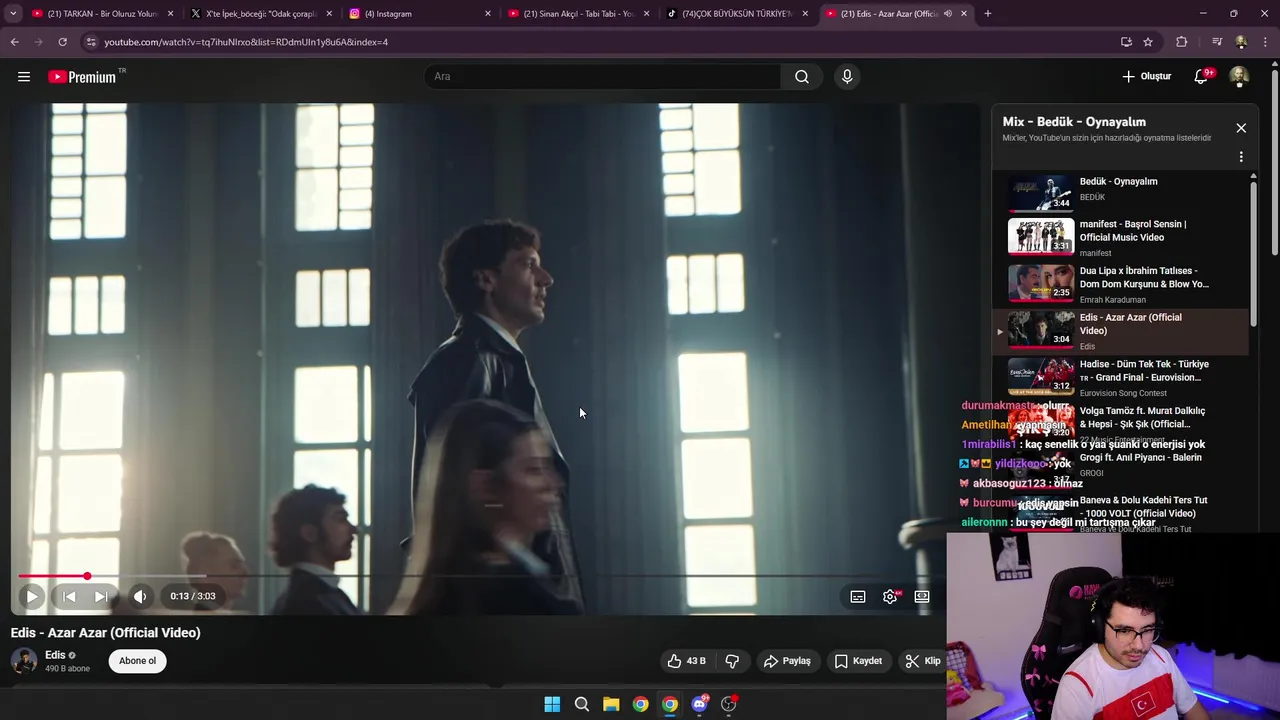
Task: Open the YouTube hamburger guide menu
Action: 24,77
